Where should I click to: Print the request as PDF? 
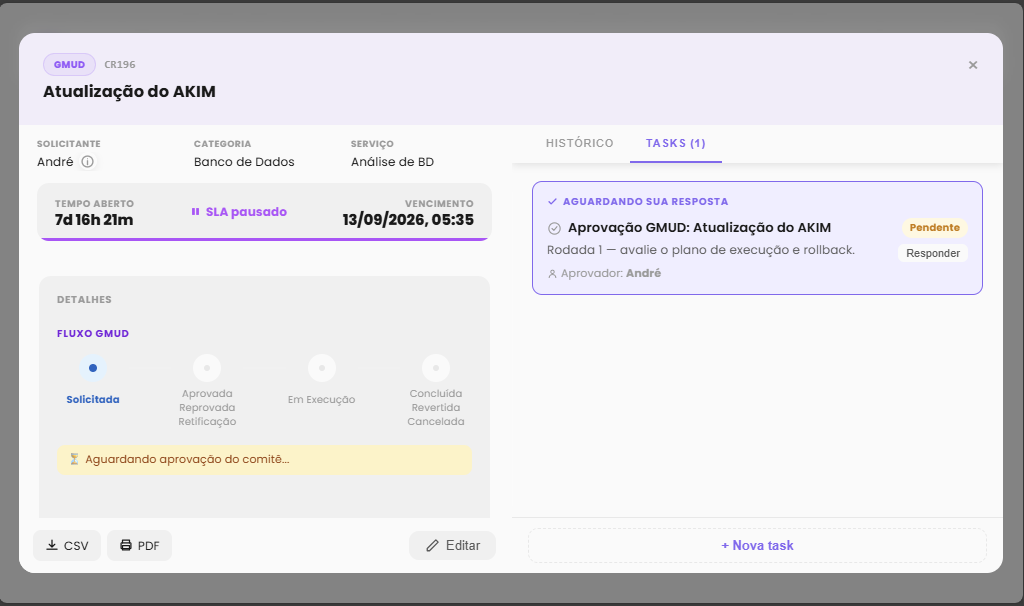point(139,545)
